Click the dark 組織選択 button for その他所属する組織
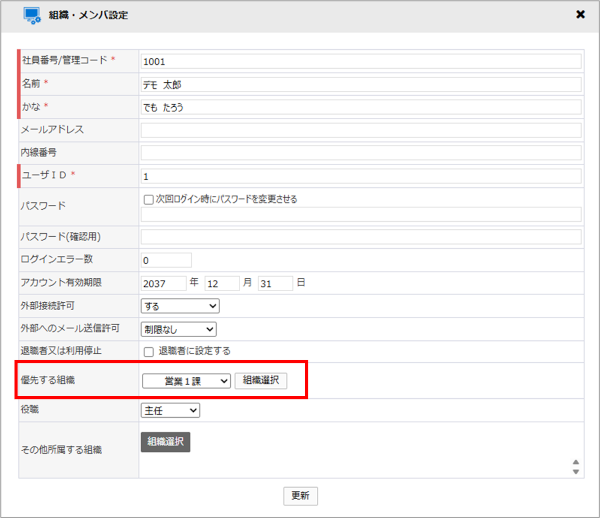Image resolution: width=600 pixels, height=518 pixels. click(165, 442)
